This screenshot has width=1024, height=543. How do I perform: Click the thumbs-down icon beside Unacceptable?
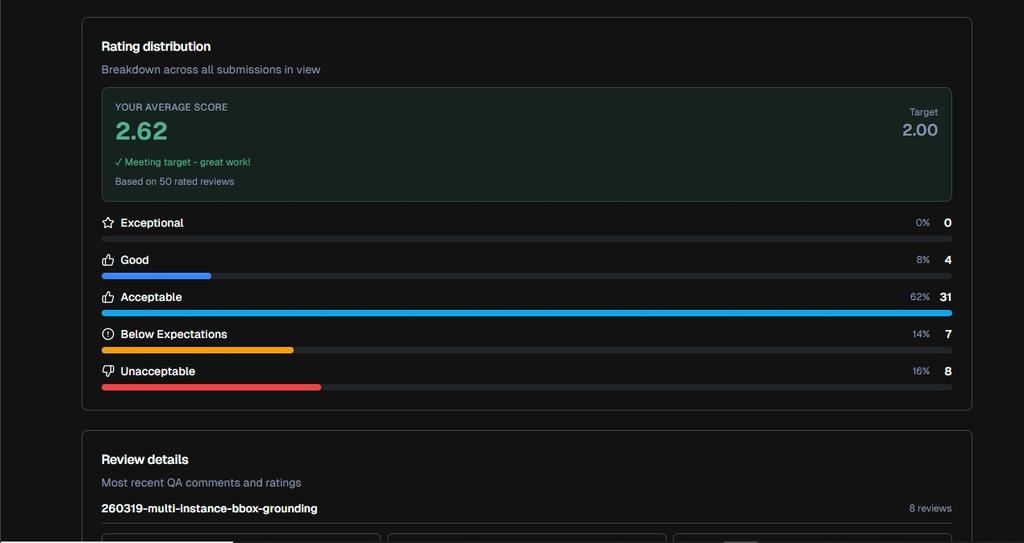pos(108,371)
